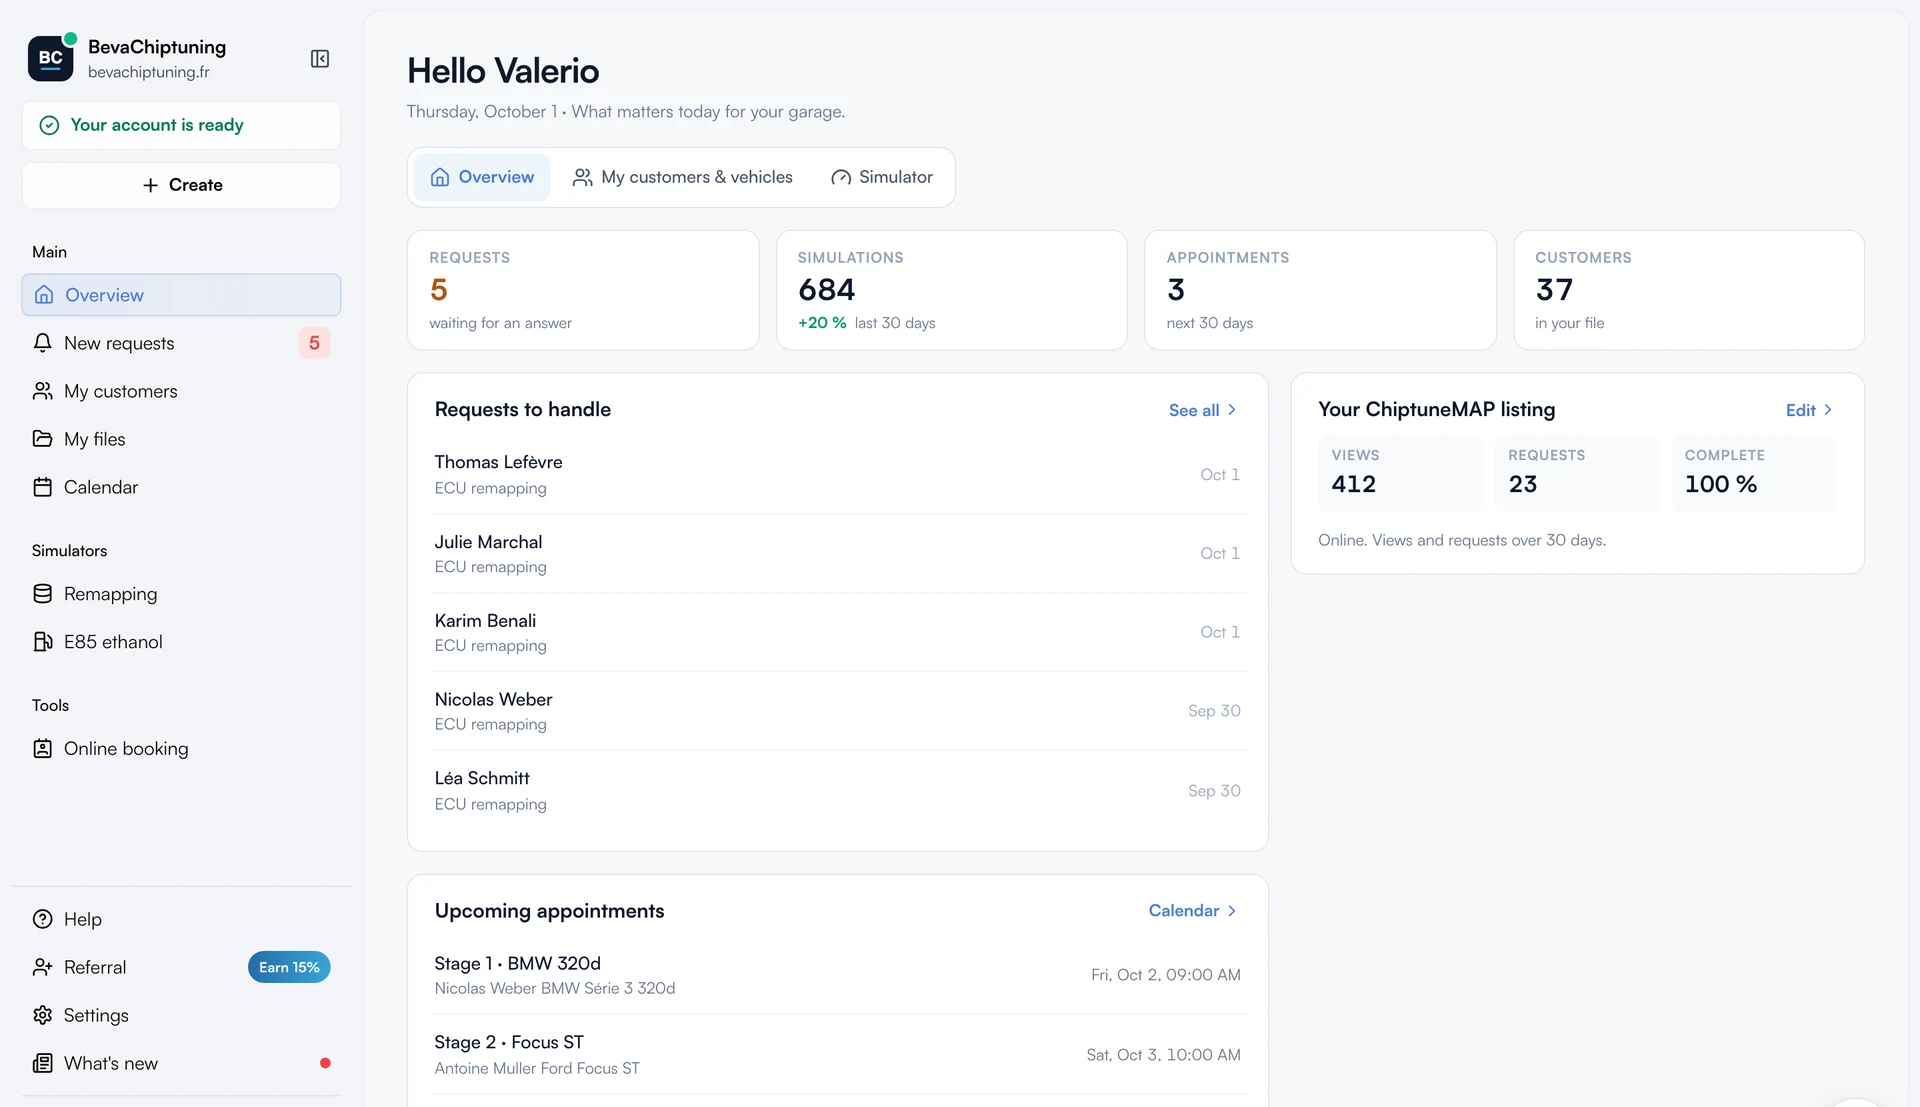This screenshot has height=1107, width=1920.
Task: Click the chevron next to See all
Action: [x=1232, y=410]
